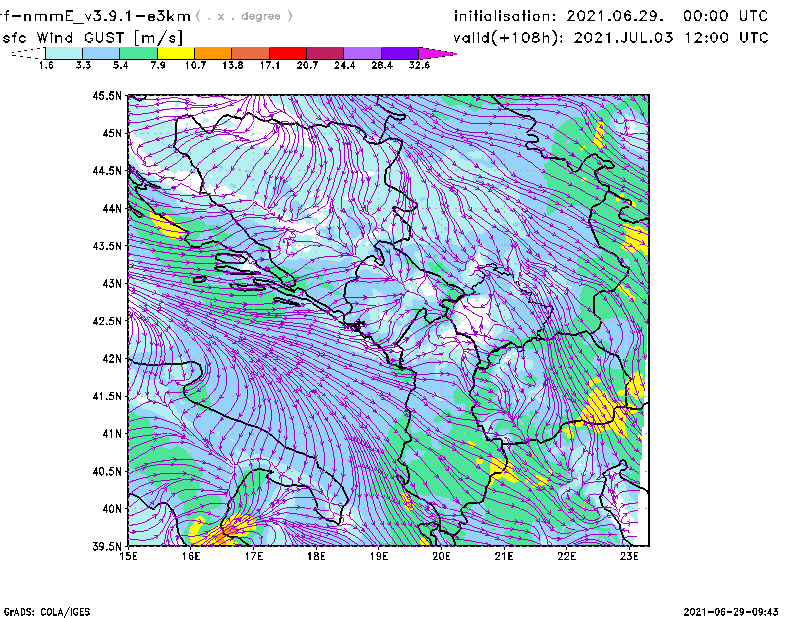Click the legend value 20.7
Viewport: 800px width, 618px height.
point(307,65)
